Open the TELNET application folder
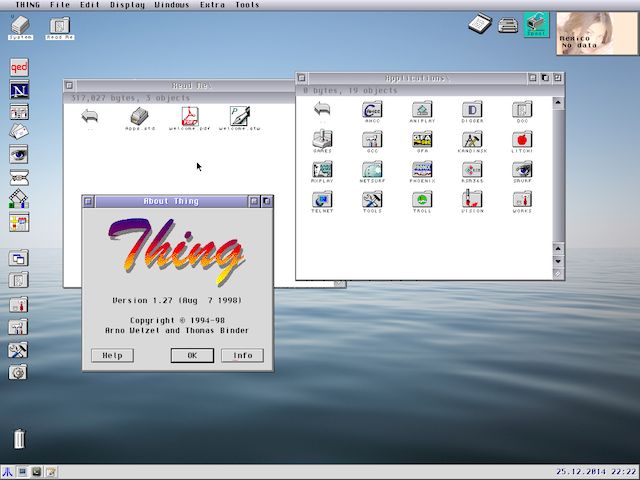This screenshot has width=640, height=480. 322,201
